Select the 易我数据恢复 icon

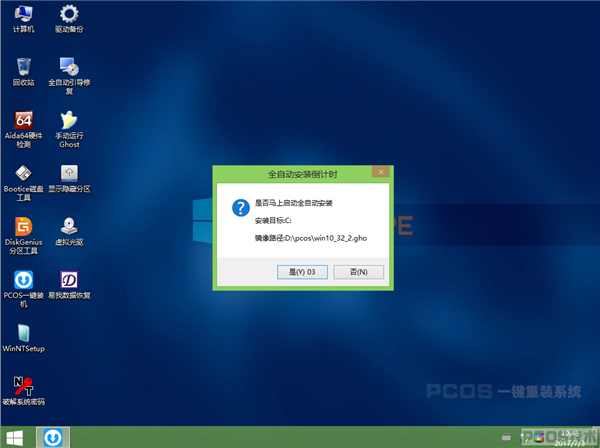(69, 285)
